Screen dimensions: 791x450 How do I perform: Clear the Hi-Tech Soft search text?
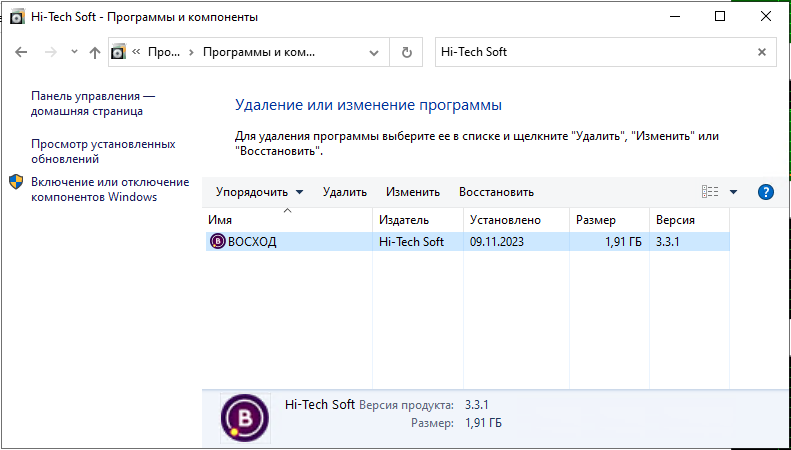pyautogui.click(x=762, y=52)
